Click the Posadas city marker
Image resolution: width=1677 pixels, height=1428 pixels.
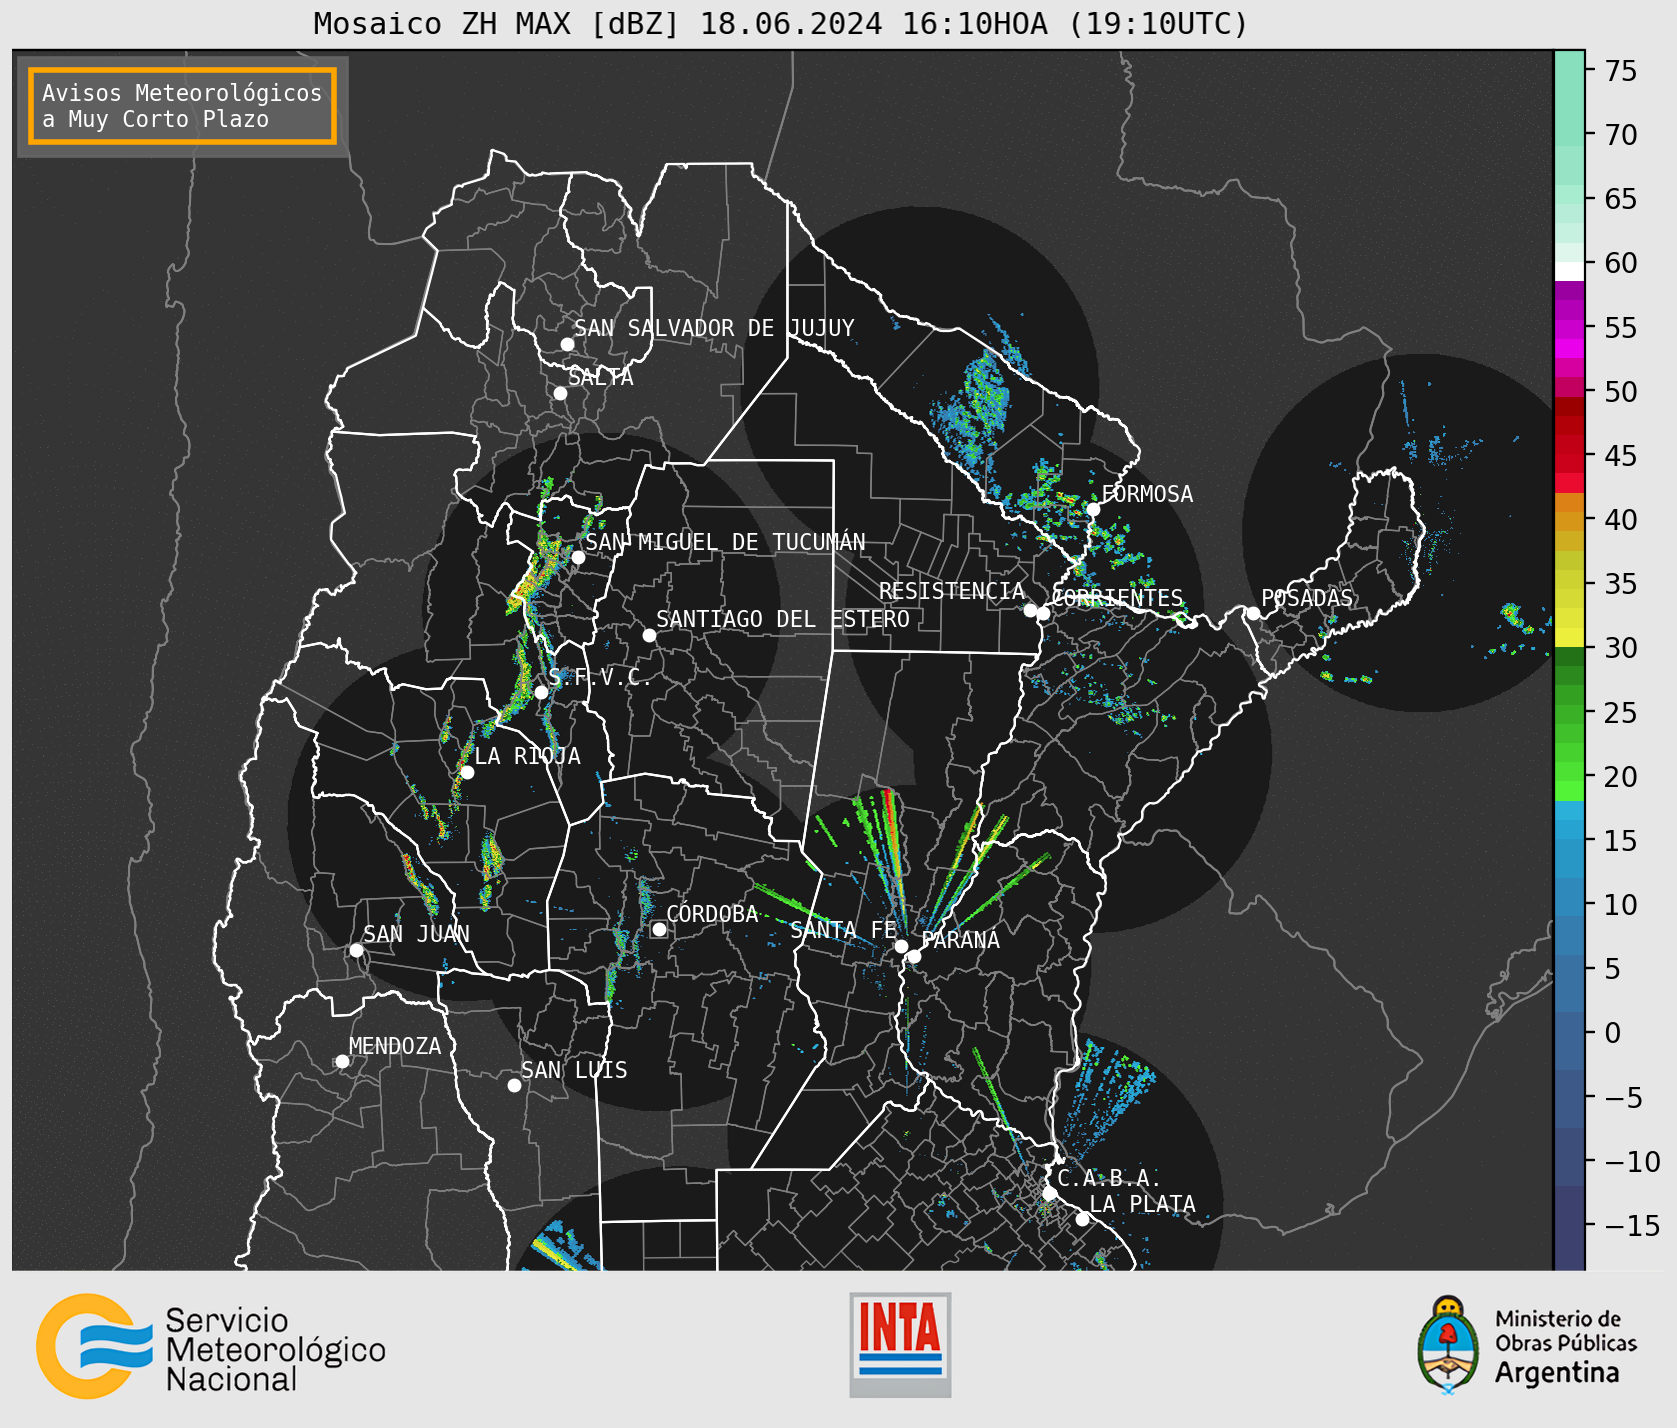[1253, 613]
